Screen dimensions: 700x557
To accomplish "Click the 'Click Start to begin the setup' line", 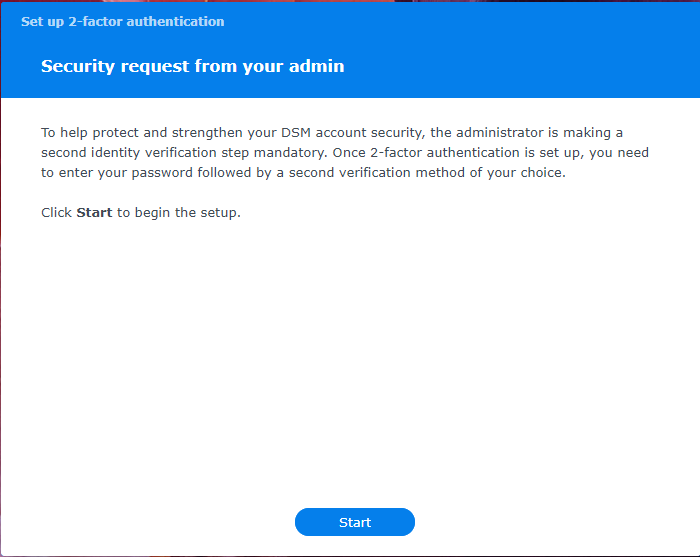I will 140,213.
